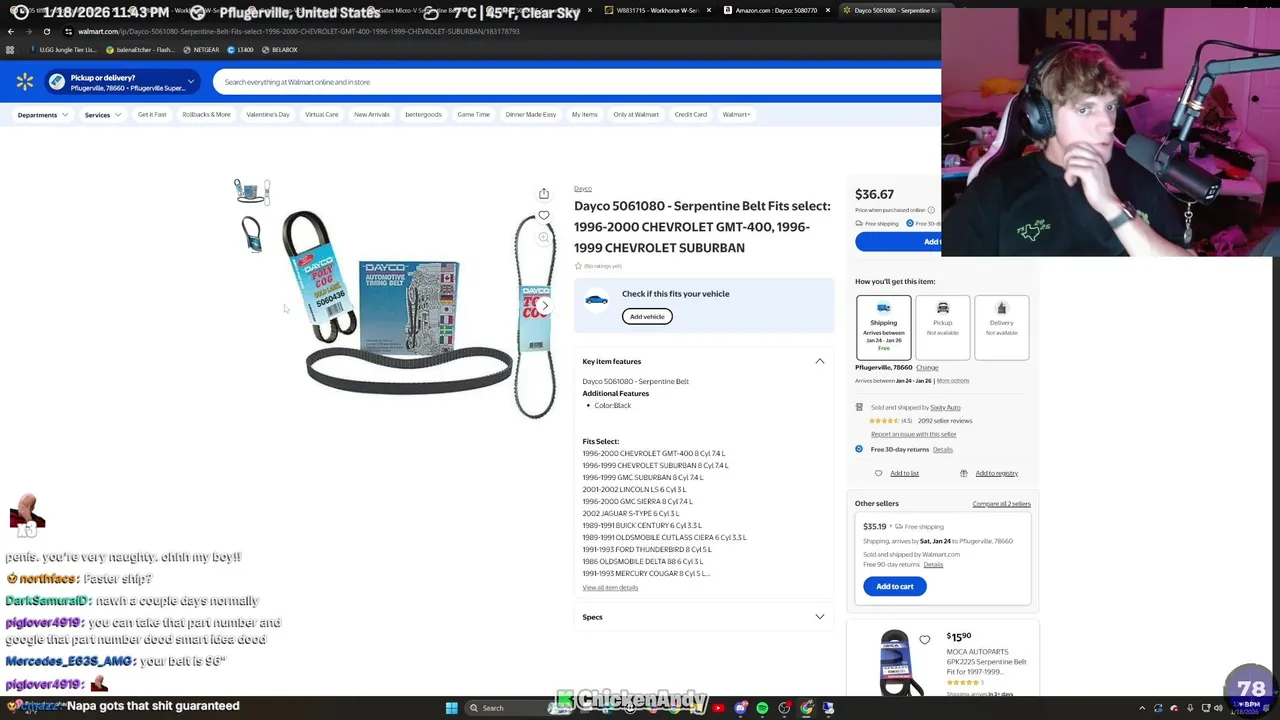
Task: Click the Add vehicle button
Action: click(x=647, y=316)
